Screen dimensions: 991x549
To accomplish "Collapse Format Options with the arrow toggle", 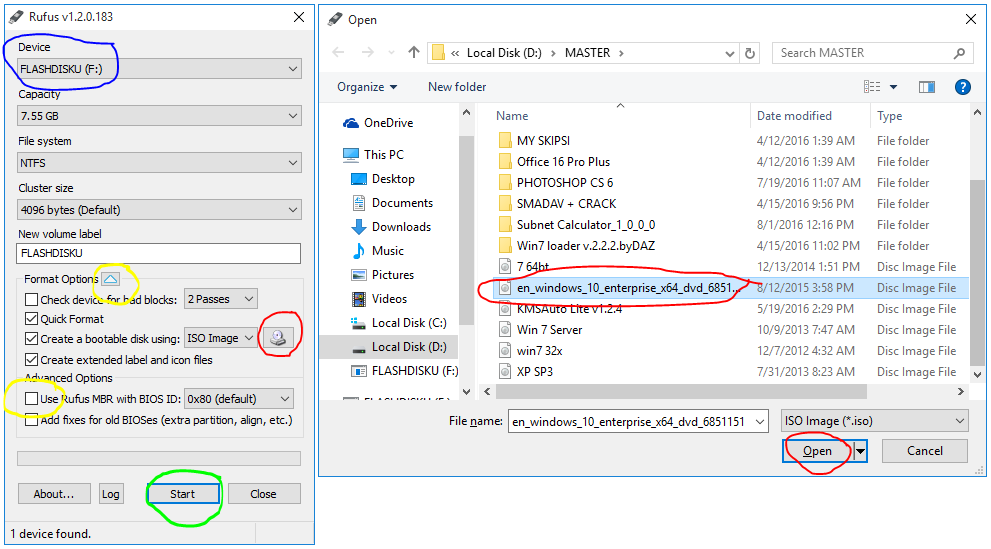I will tap(110, 279).
